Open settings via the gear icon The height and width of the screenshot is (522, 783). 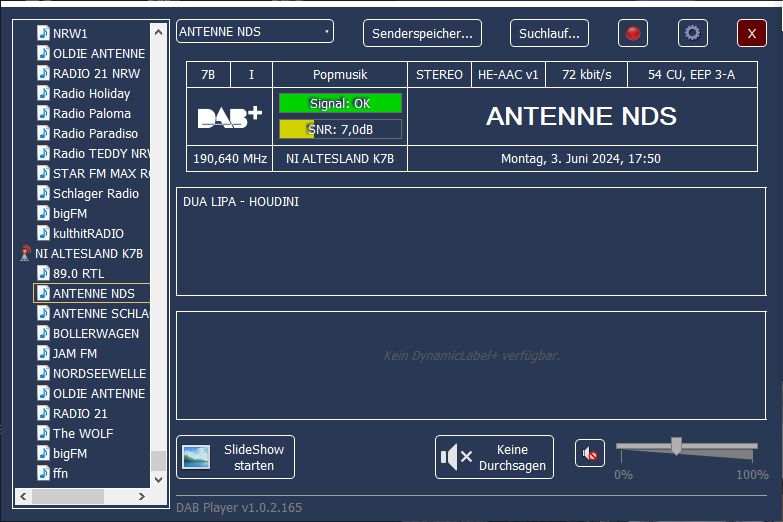[692, 33]
